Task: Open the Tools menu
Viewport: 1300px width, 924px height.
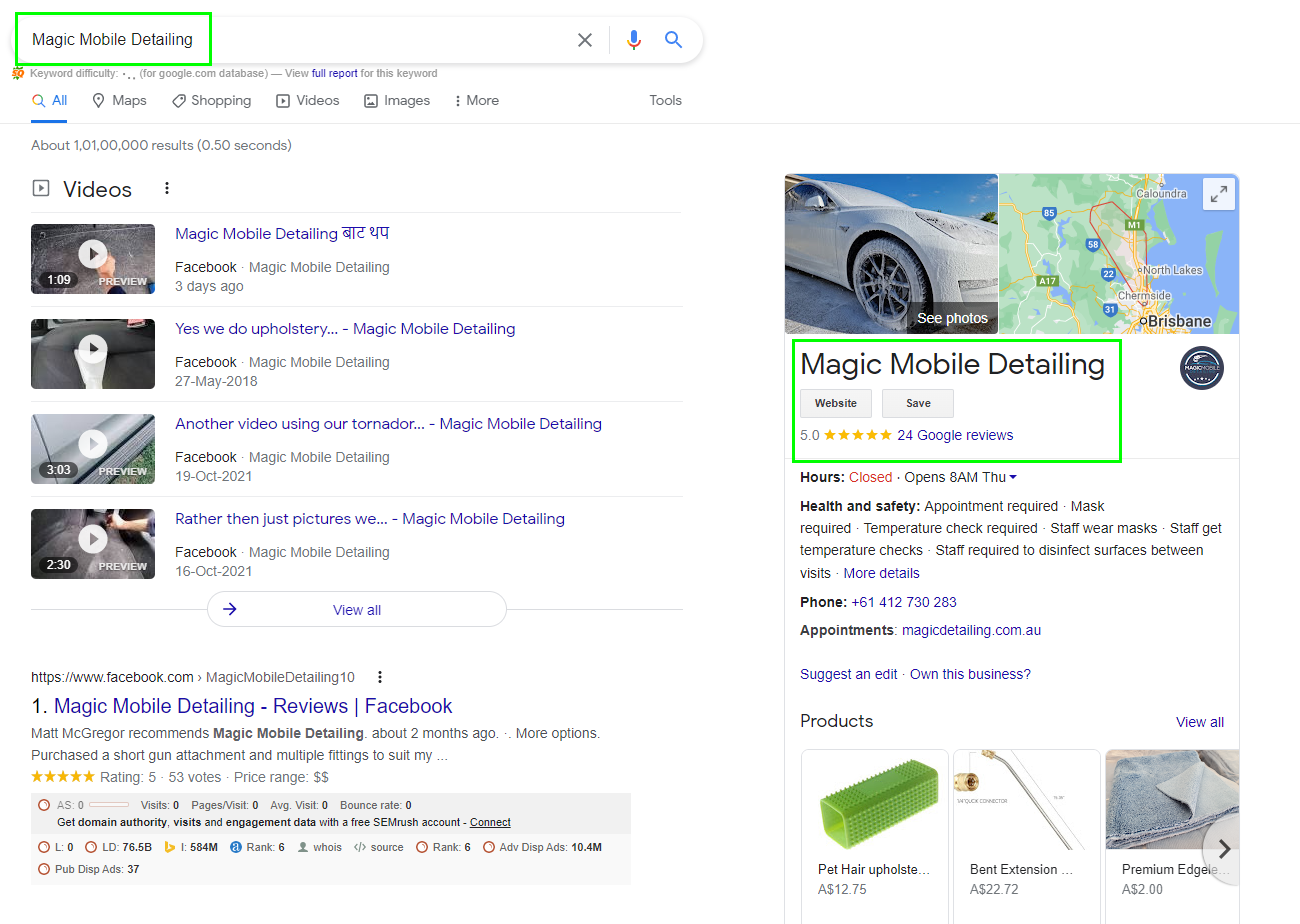Action: click(x=665, y=100)
